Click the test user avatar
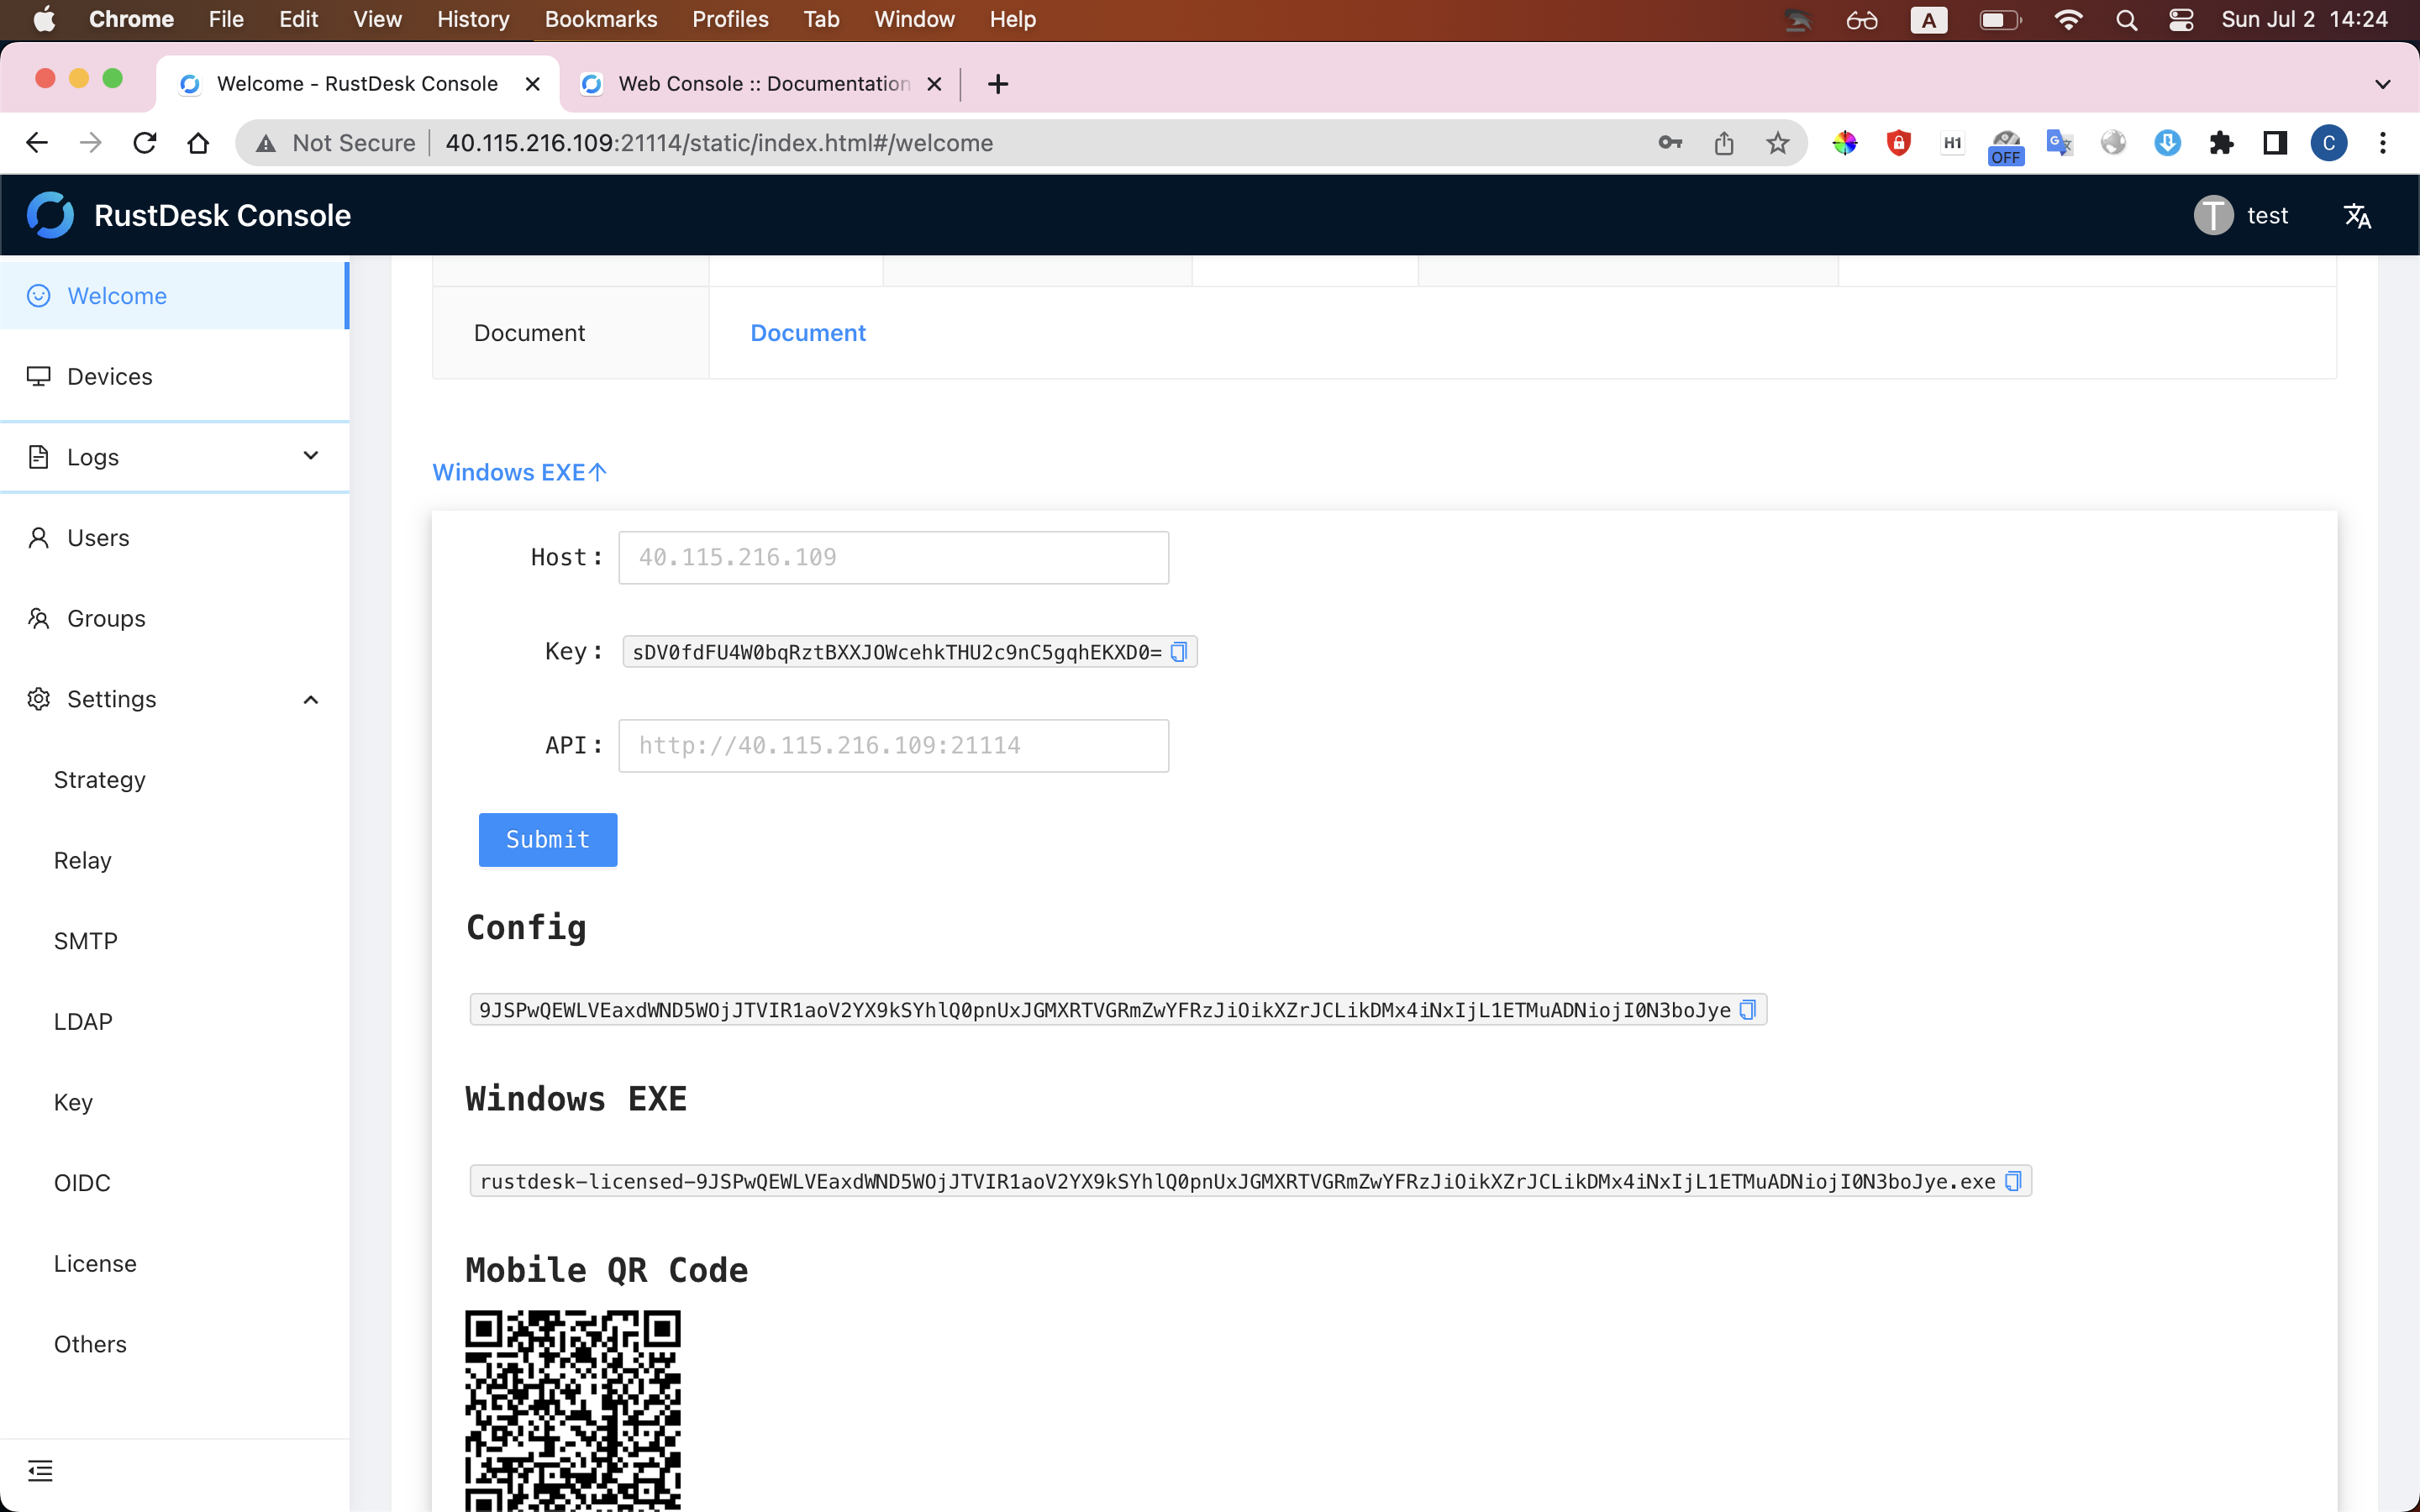Viewport: 2420px width, 1512px height. pyautogui.click(x=2213, y=215)
